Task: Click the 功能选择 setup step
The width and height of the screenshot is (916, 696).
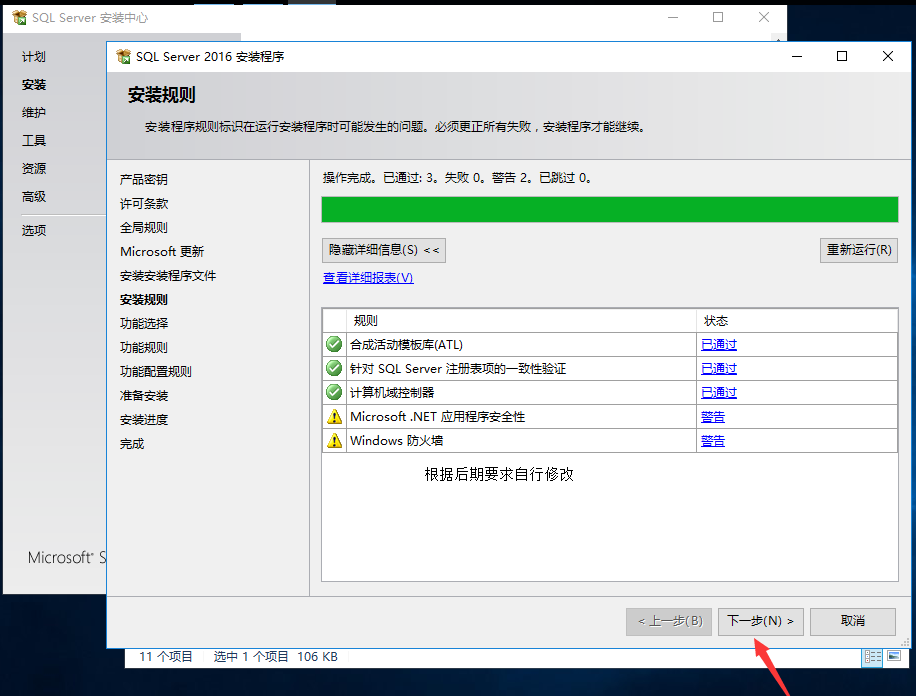Action: pos(144,323)
